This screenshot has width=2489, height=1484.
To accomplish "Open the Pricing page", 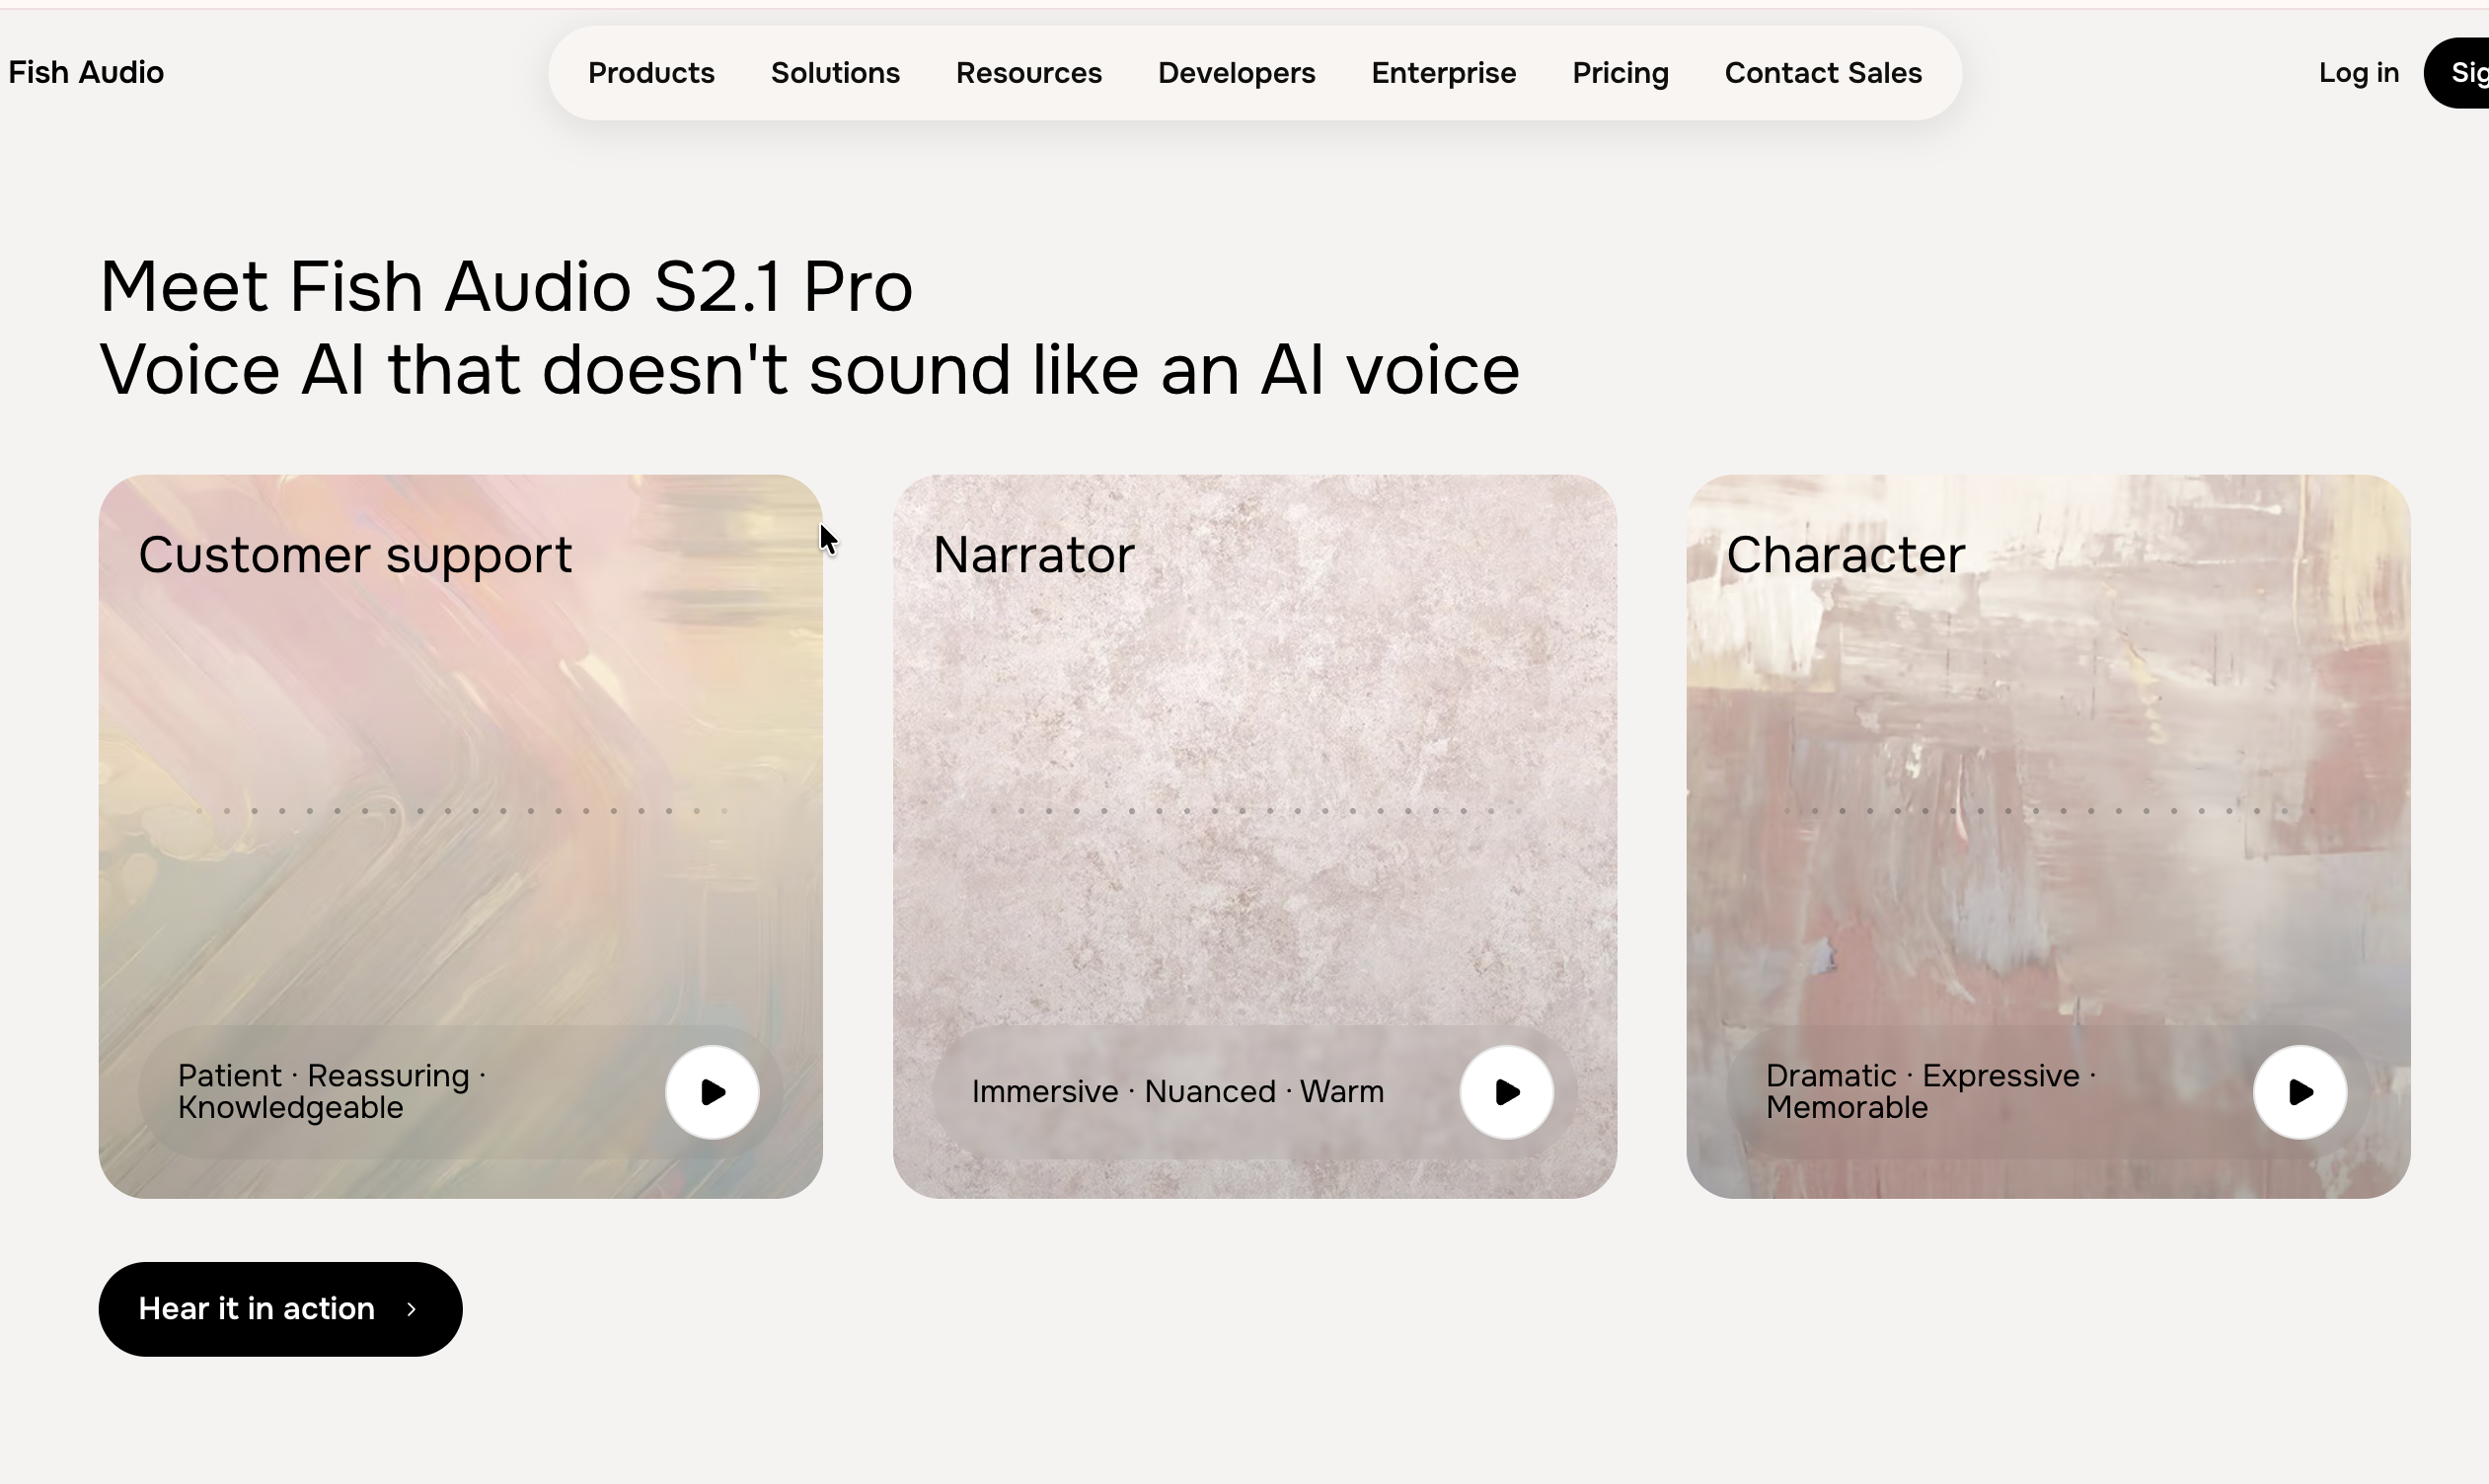I will coord(1620,73).
